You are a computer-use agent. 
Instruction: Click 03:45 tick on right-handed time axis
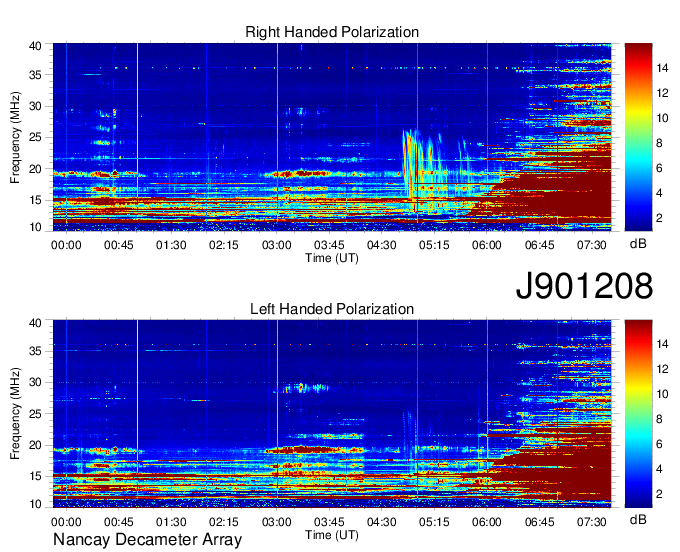(x=329, y=245)
